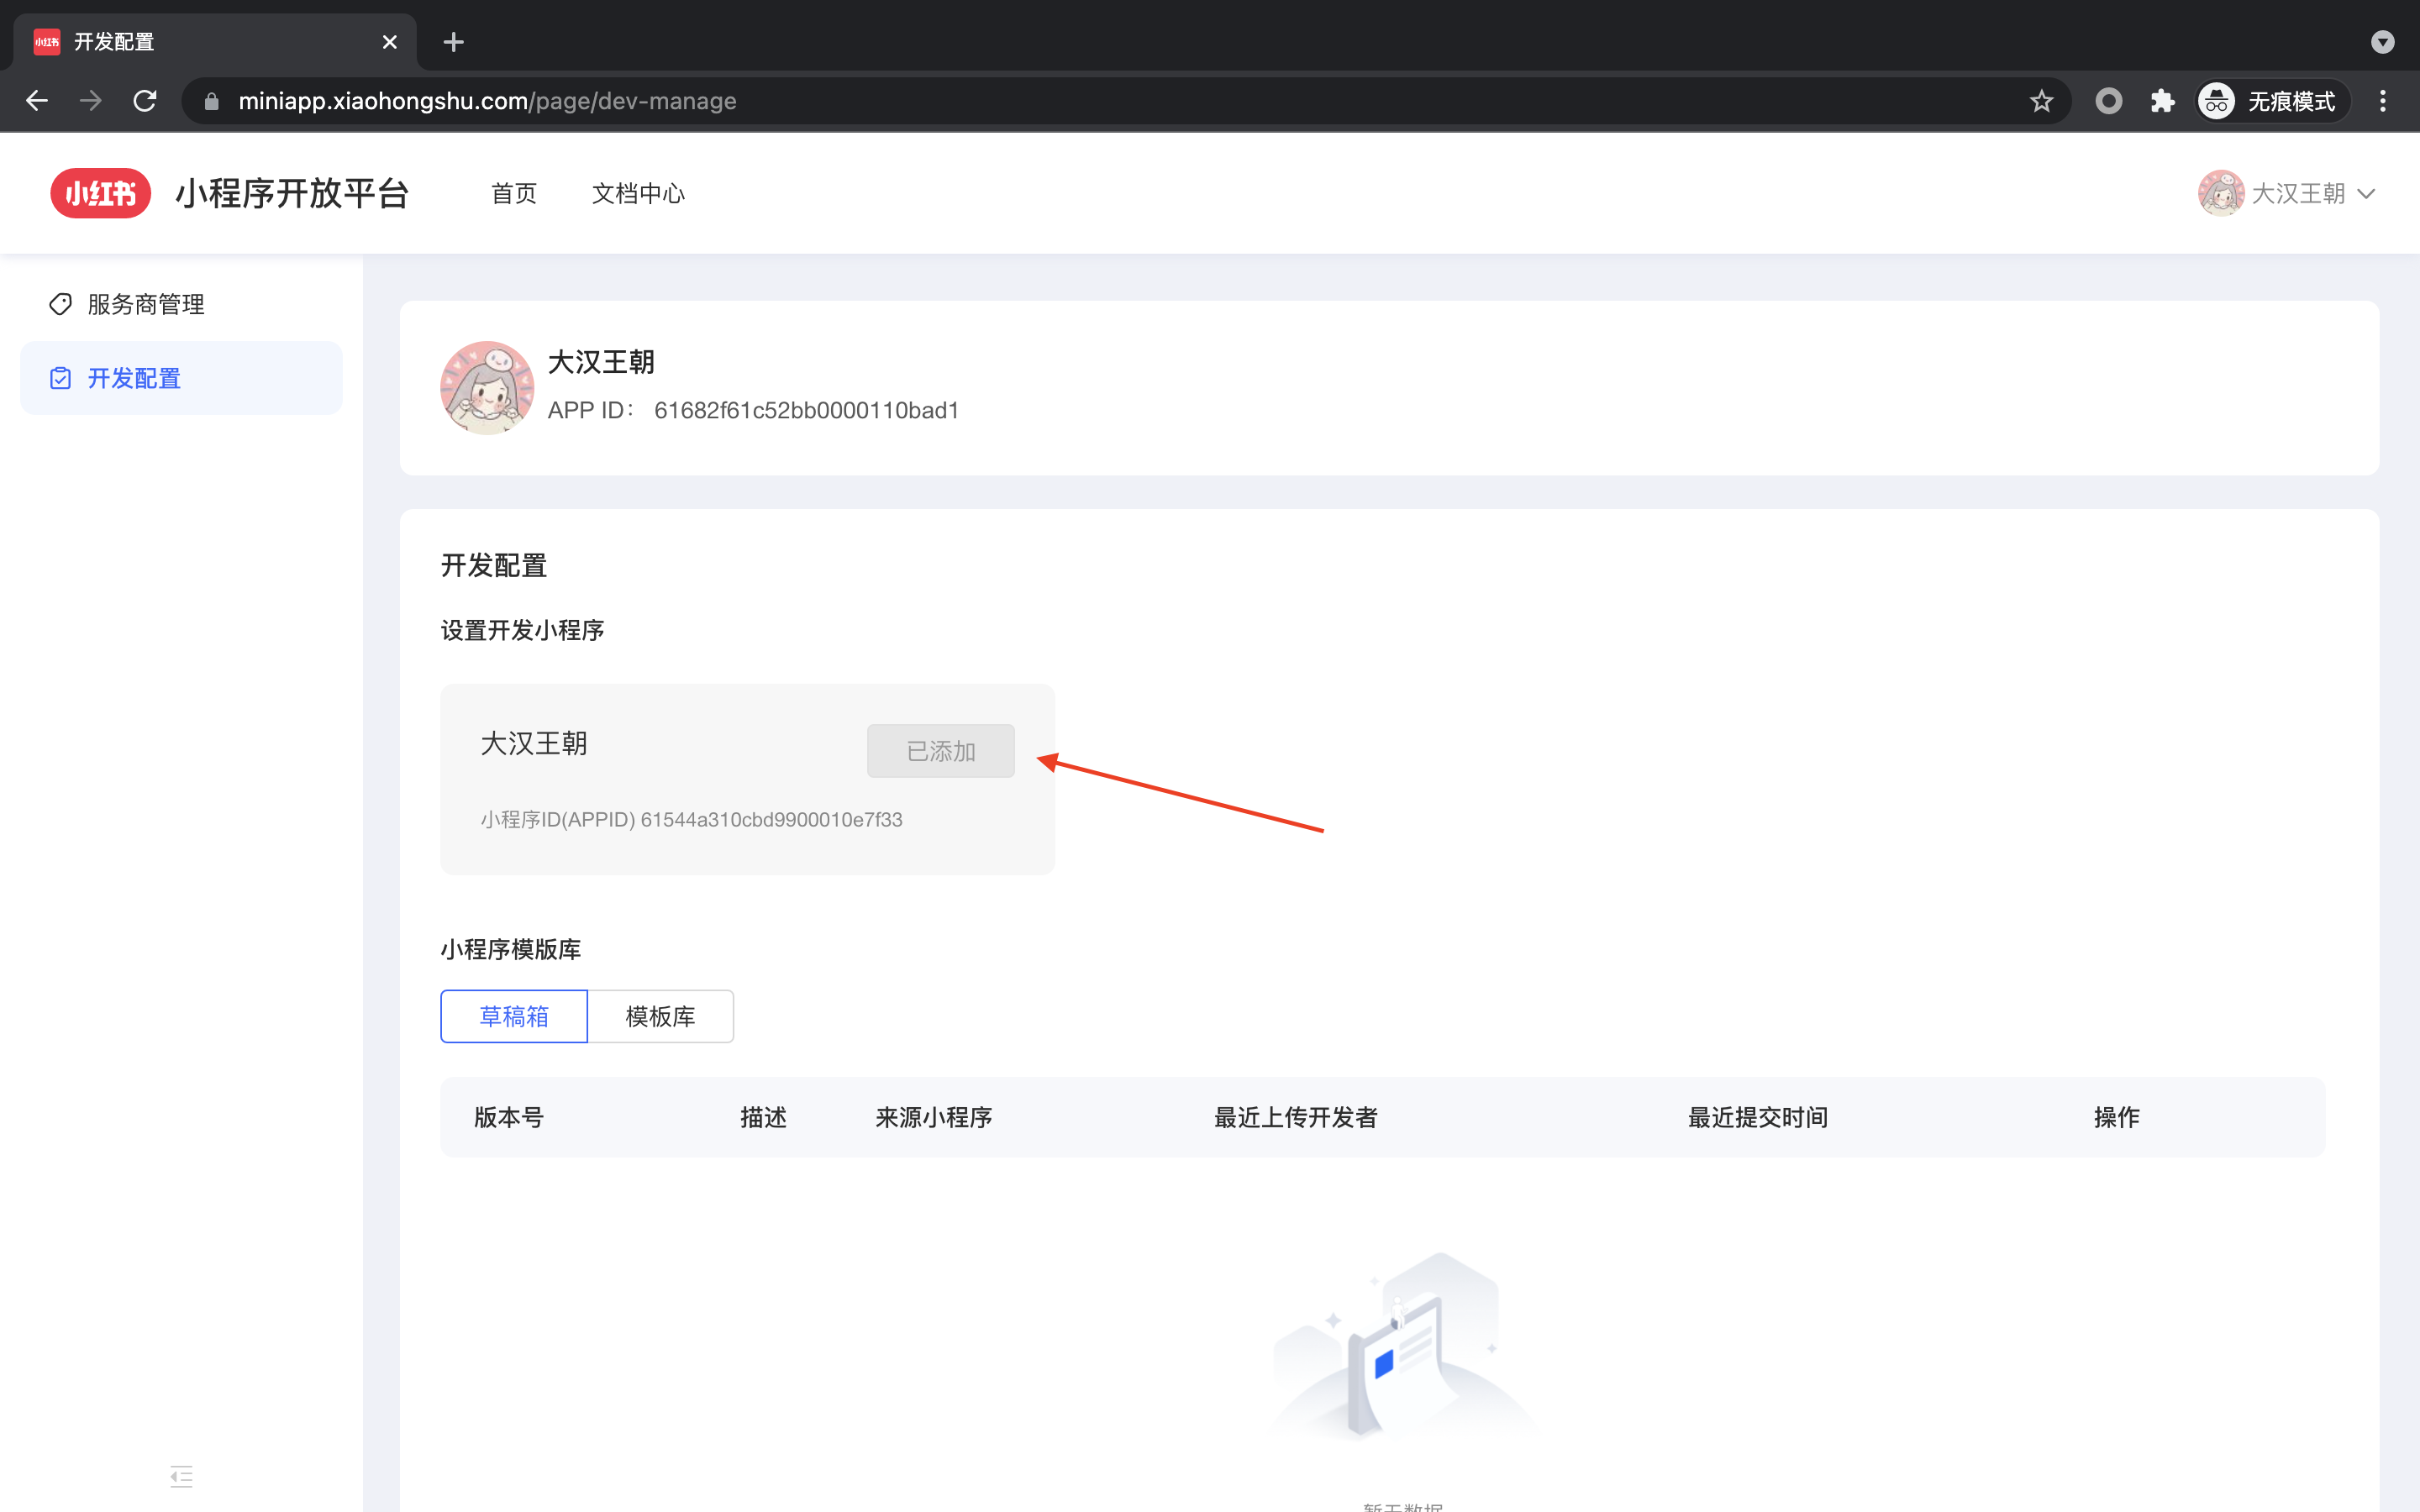Click the 服务商管理 tag icon
The image size is (2420, 1512).
pyautogui.click(x=61, y=304)
